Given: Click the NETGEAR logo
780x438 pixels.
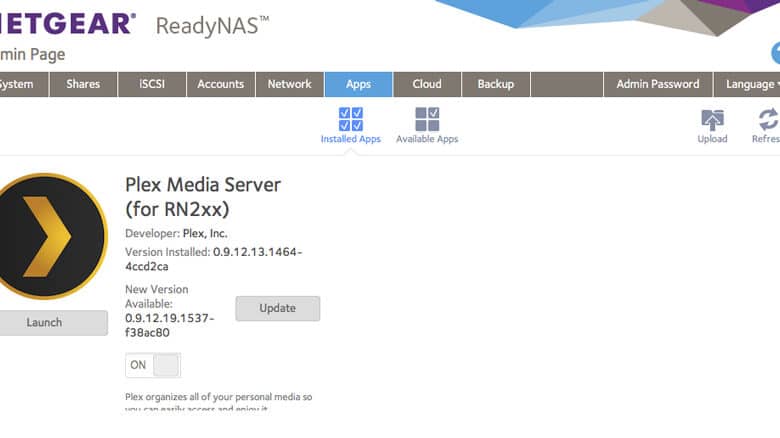Looking at the screenshot, I should pyautogui.click(x=66, y=24).
